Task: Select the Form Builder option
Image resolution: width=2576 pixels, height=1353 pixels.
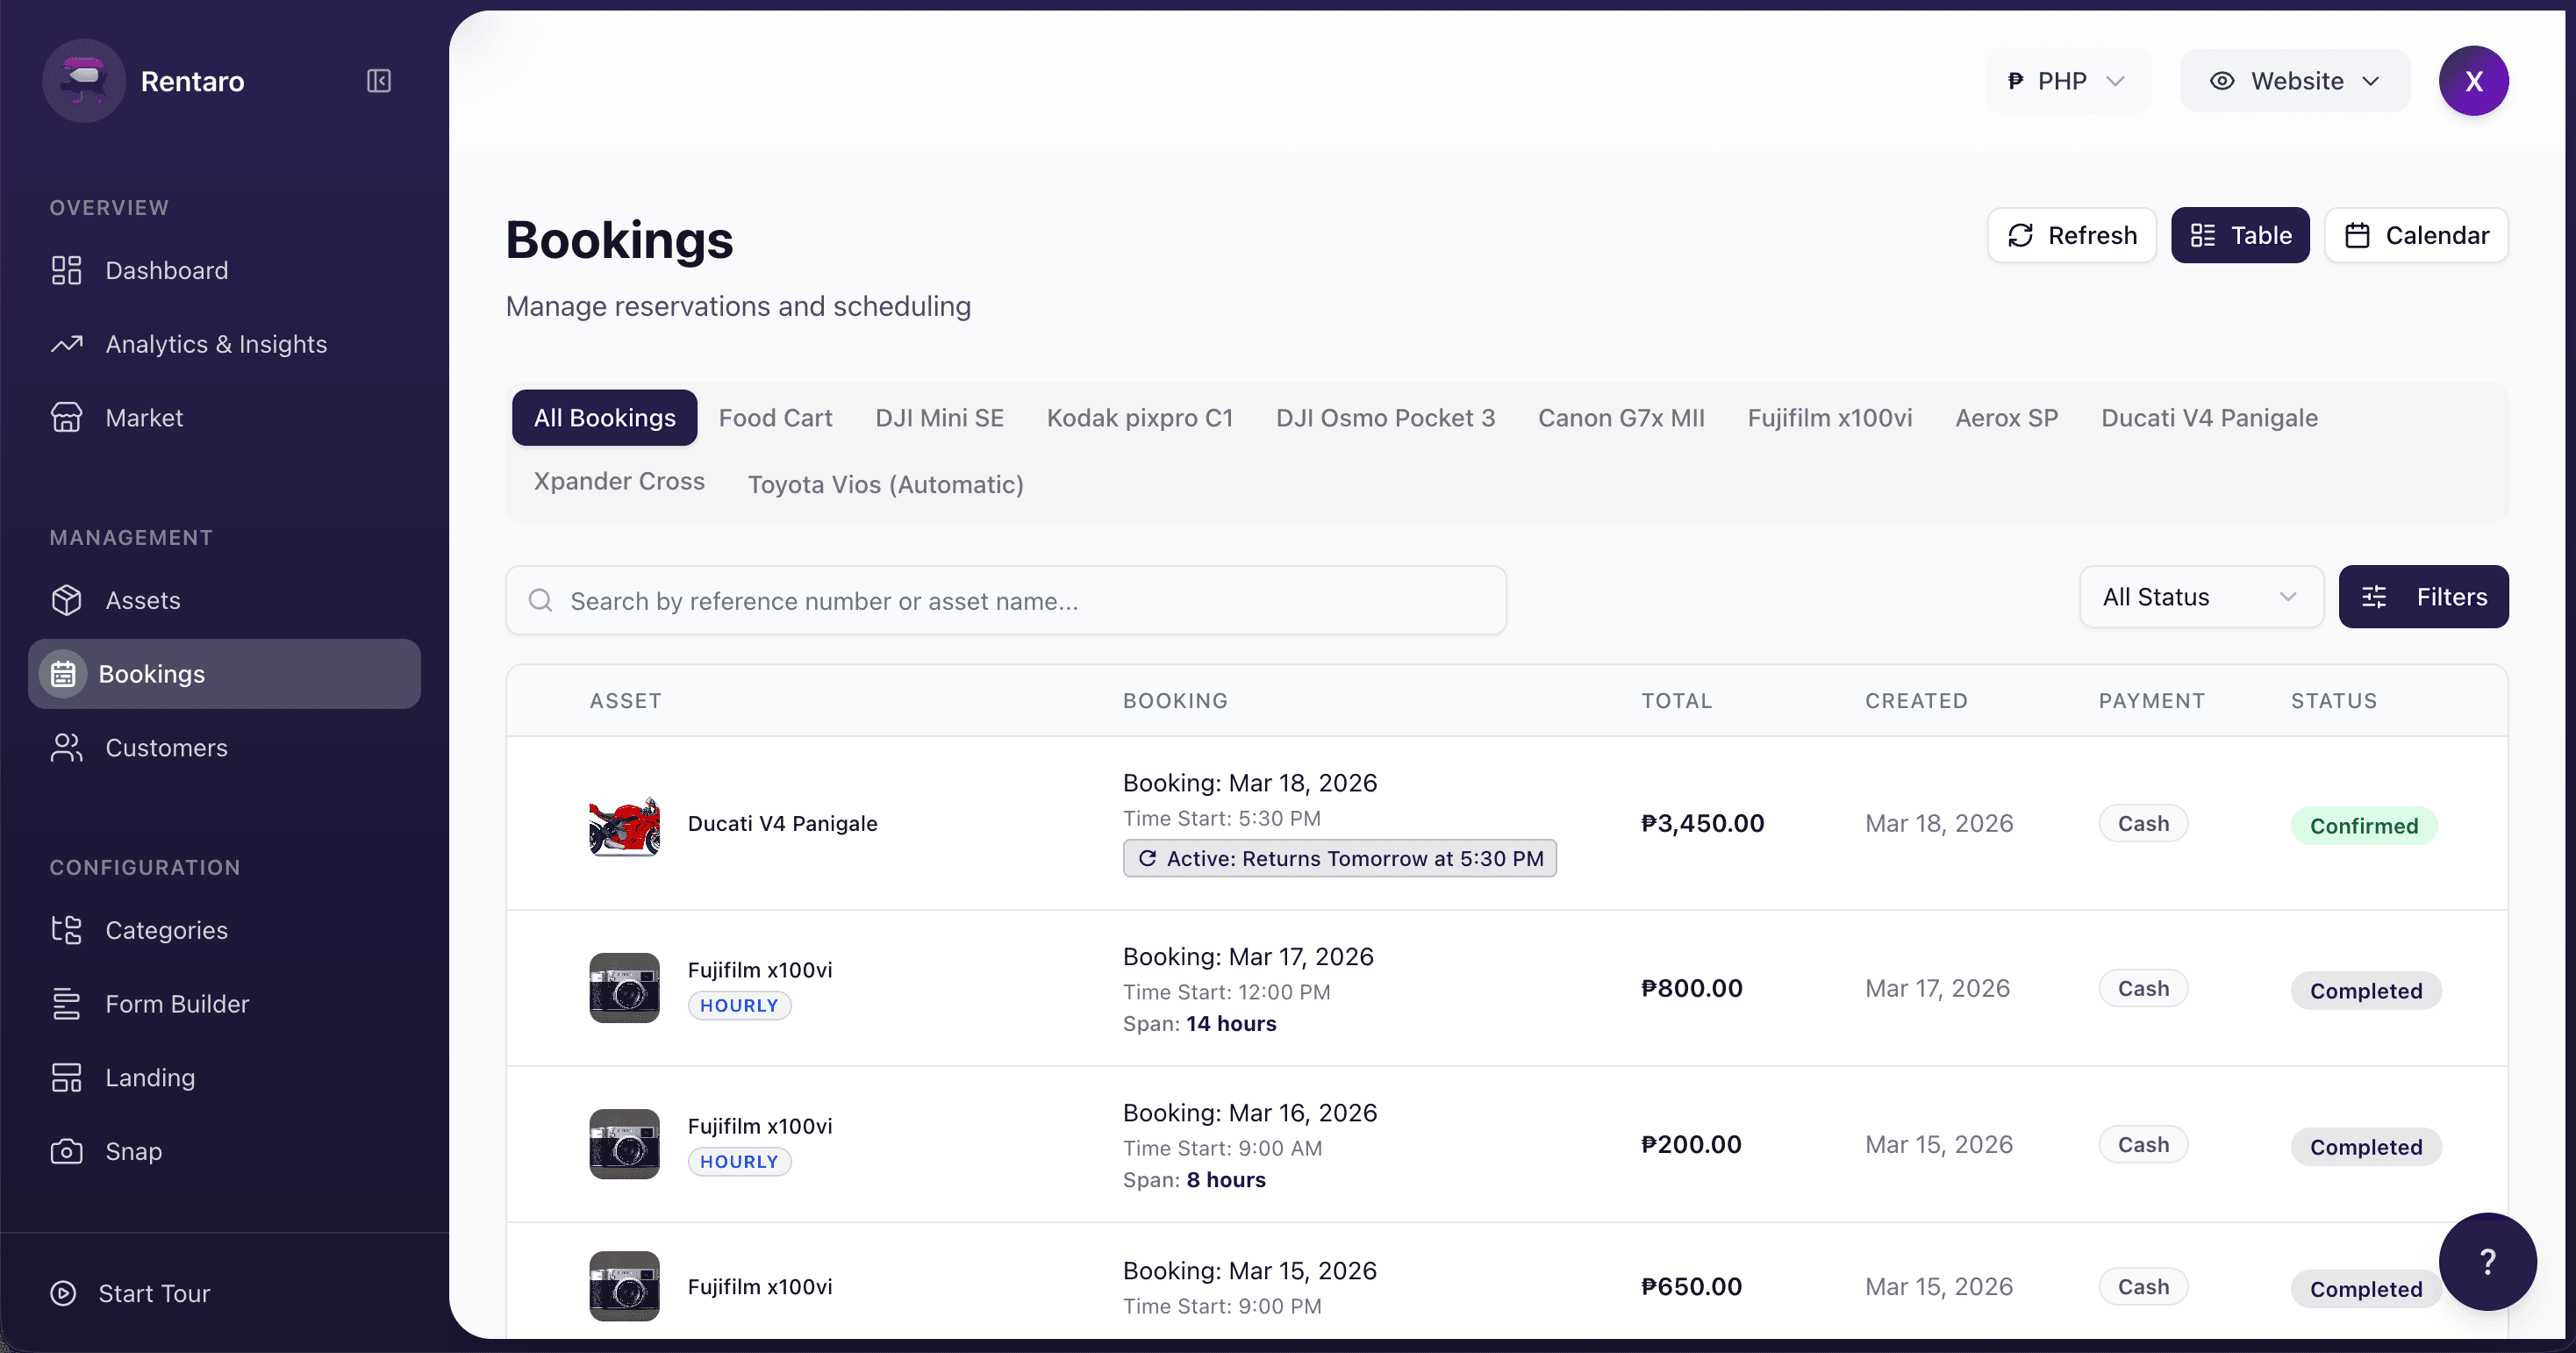Action: tap(177, 1004)
